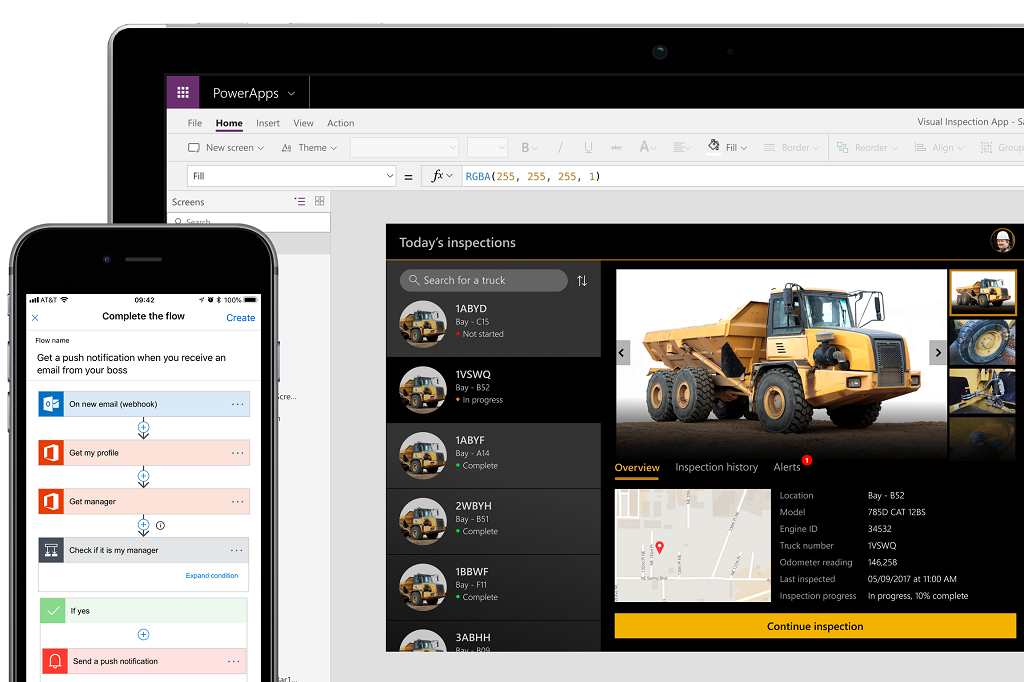The image size is (1024, 682).
Task: Click the info icon below Get manager
Action: click(161, 525)
